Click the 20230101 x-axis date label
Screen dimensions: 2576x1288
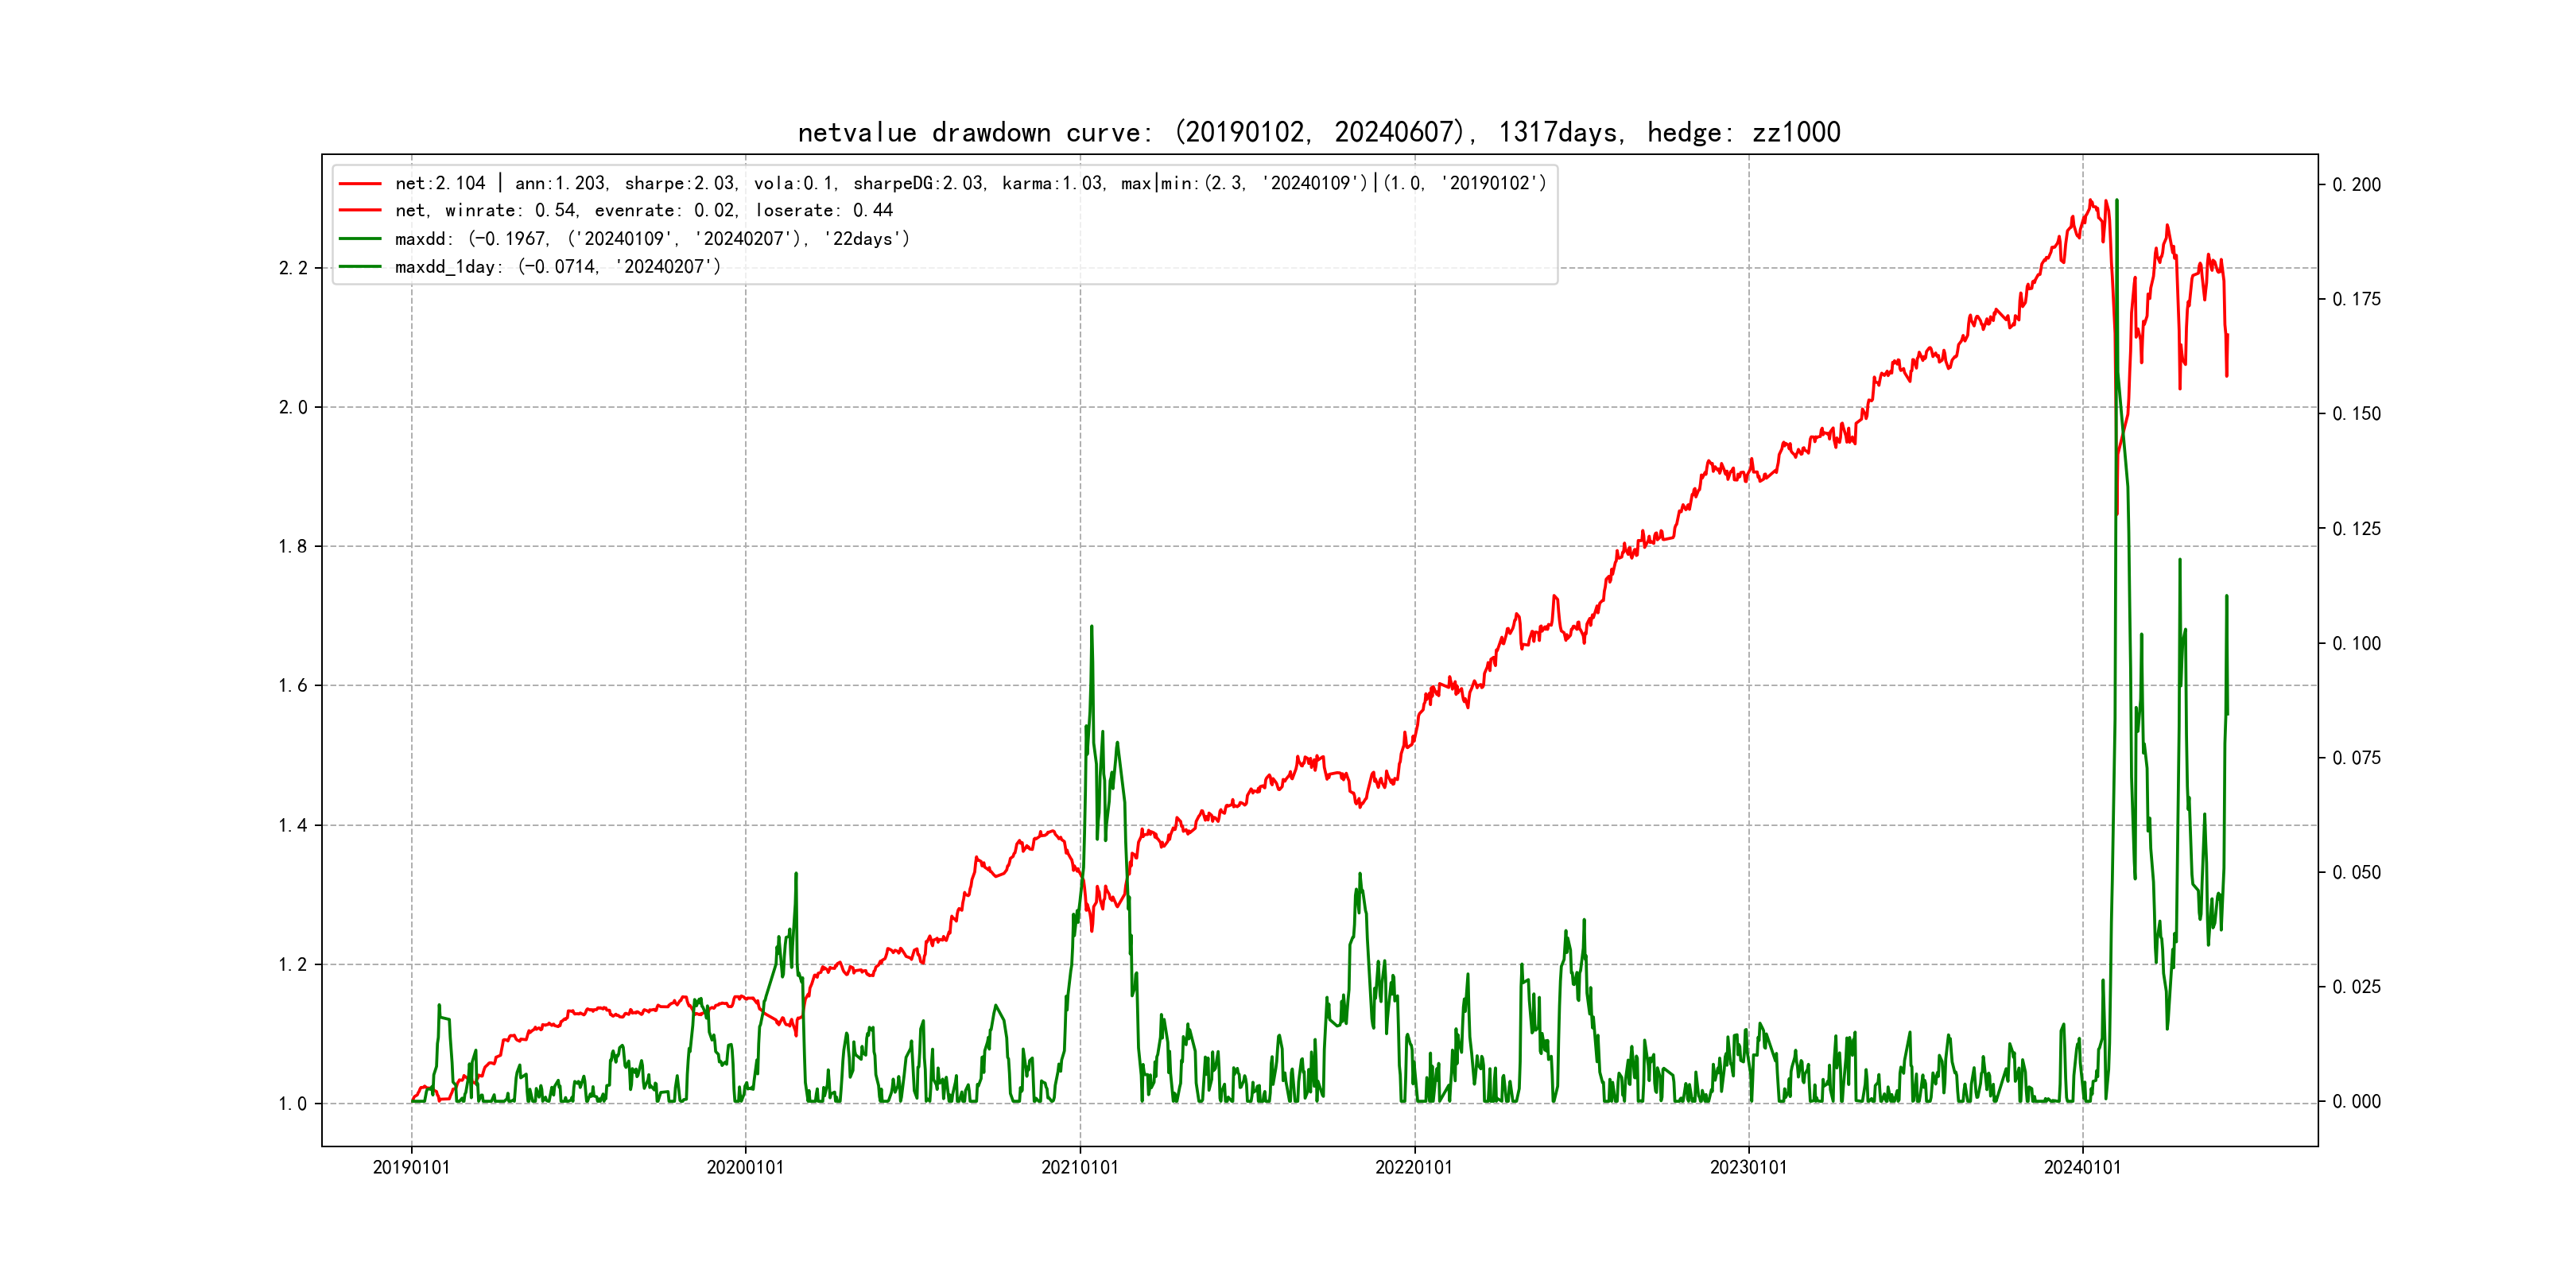(x=1748, y=1167)
